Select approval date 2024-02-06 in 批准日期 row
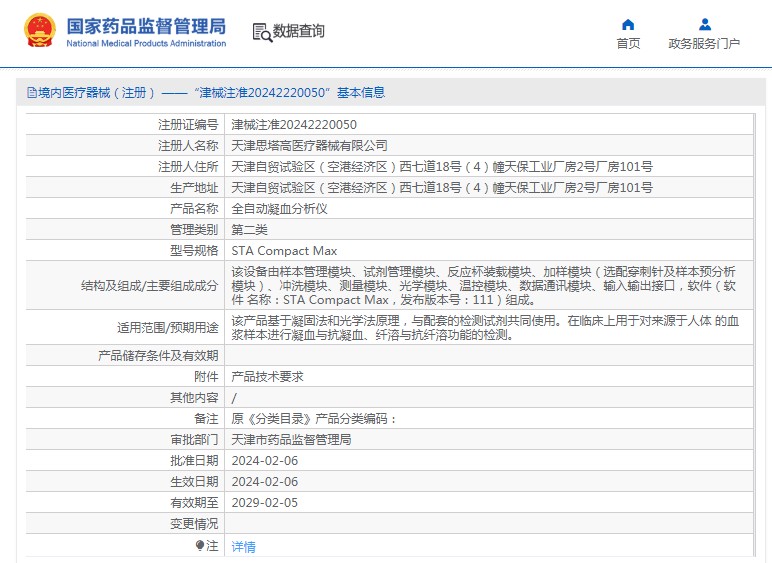The width and height of the screenshot is (772, 563). pyautogui.click(x=265, y=461)
